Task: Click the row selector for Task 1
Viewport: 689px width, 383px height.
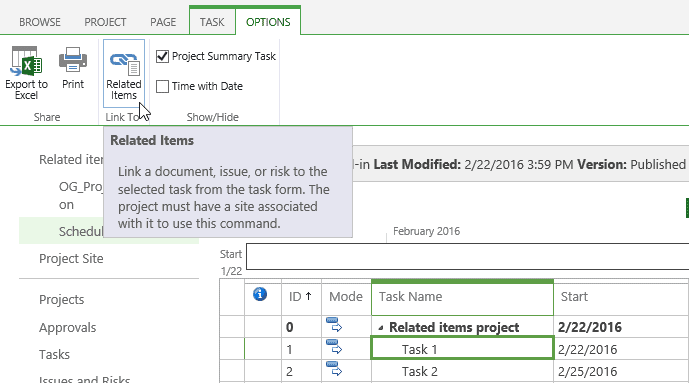Action: click(x=232, y=349)
